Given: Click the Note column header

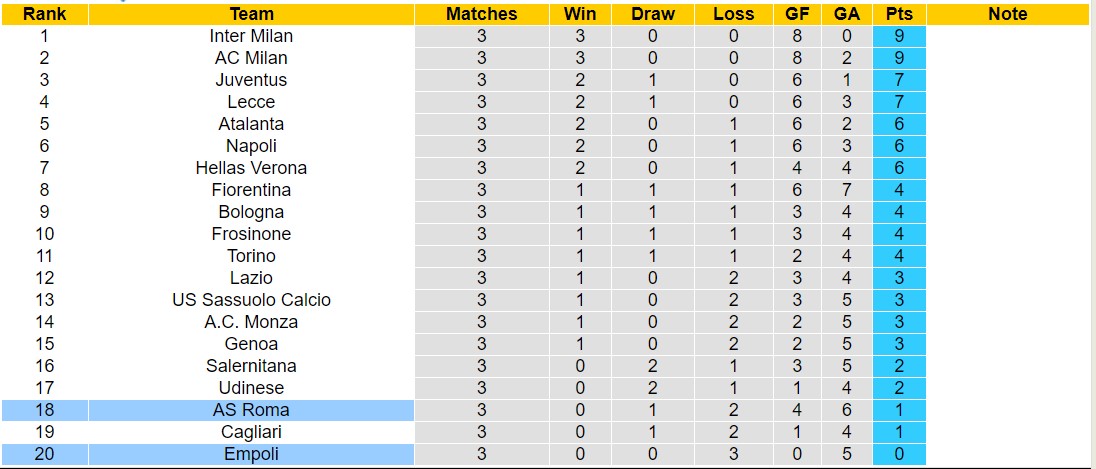Looking at the screenshot, I should coord(1007,14).
